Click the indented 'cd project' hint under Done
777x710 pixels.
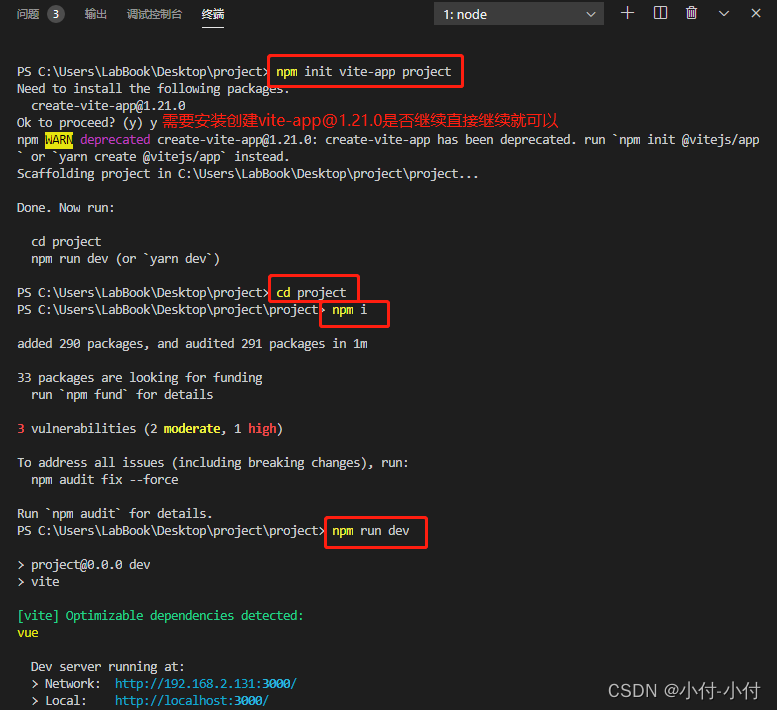[66, 242]
